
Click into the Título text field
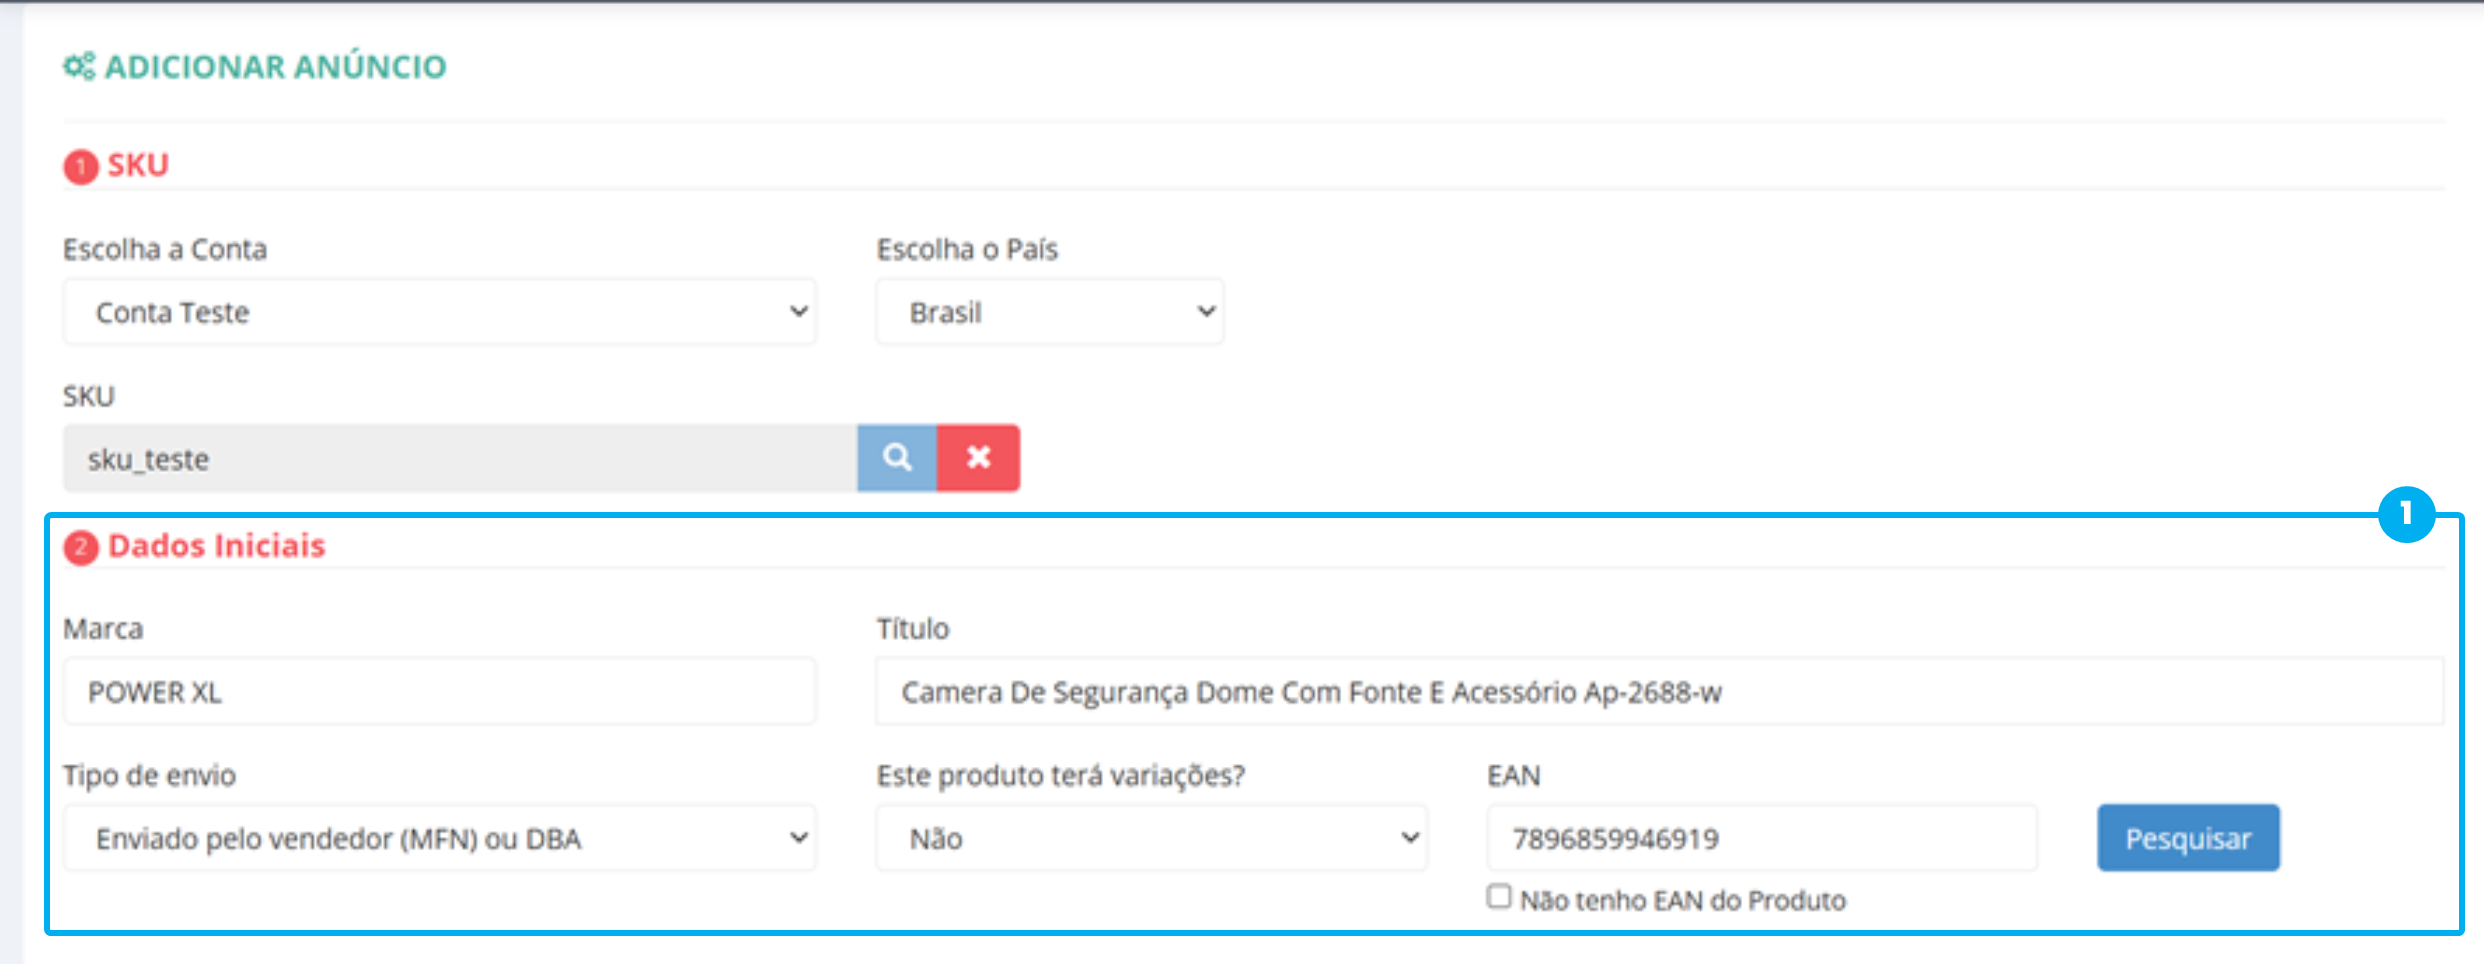click(1660, 692)
